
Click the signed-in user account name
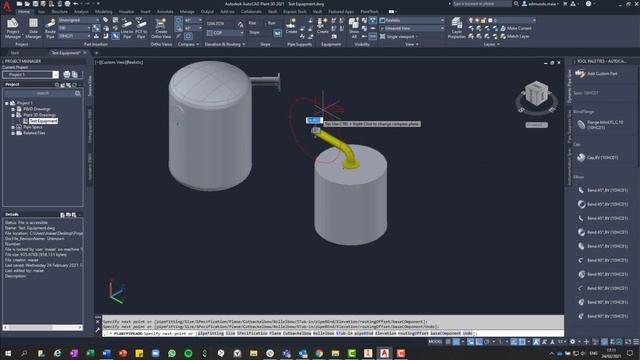coord(542,4)
